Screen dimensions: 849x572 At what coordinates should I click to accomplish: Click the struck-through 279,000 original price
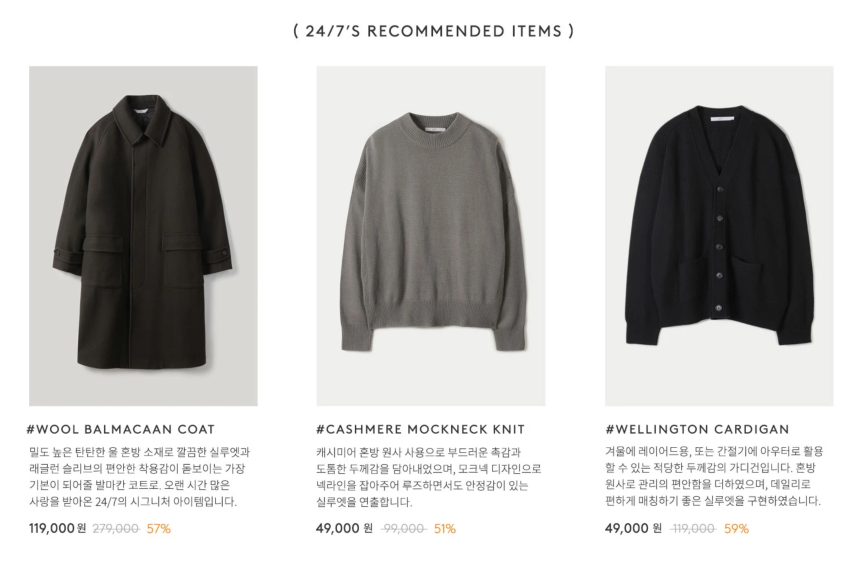pyautogui.click(x=115, y=529)
